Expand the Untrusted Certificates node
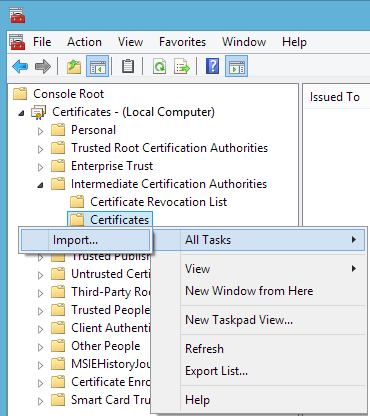The height and width of the screenshot is (416, 370). pyautogui.click(x=41, y=275)
